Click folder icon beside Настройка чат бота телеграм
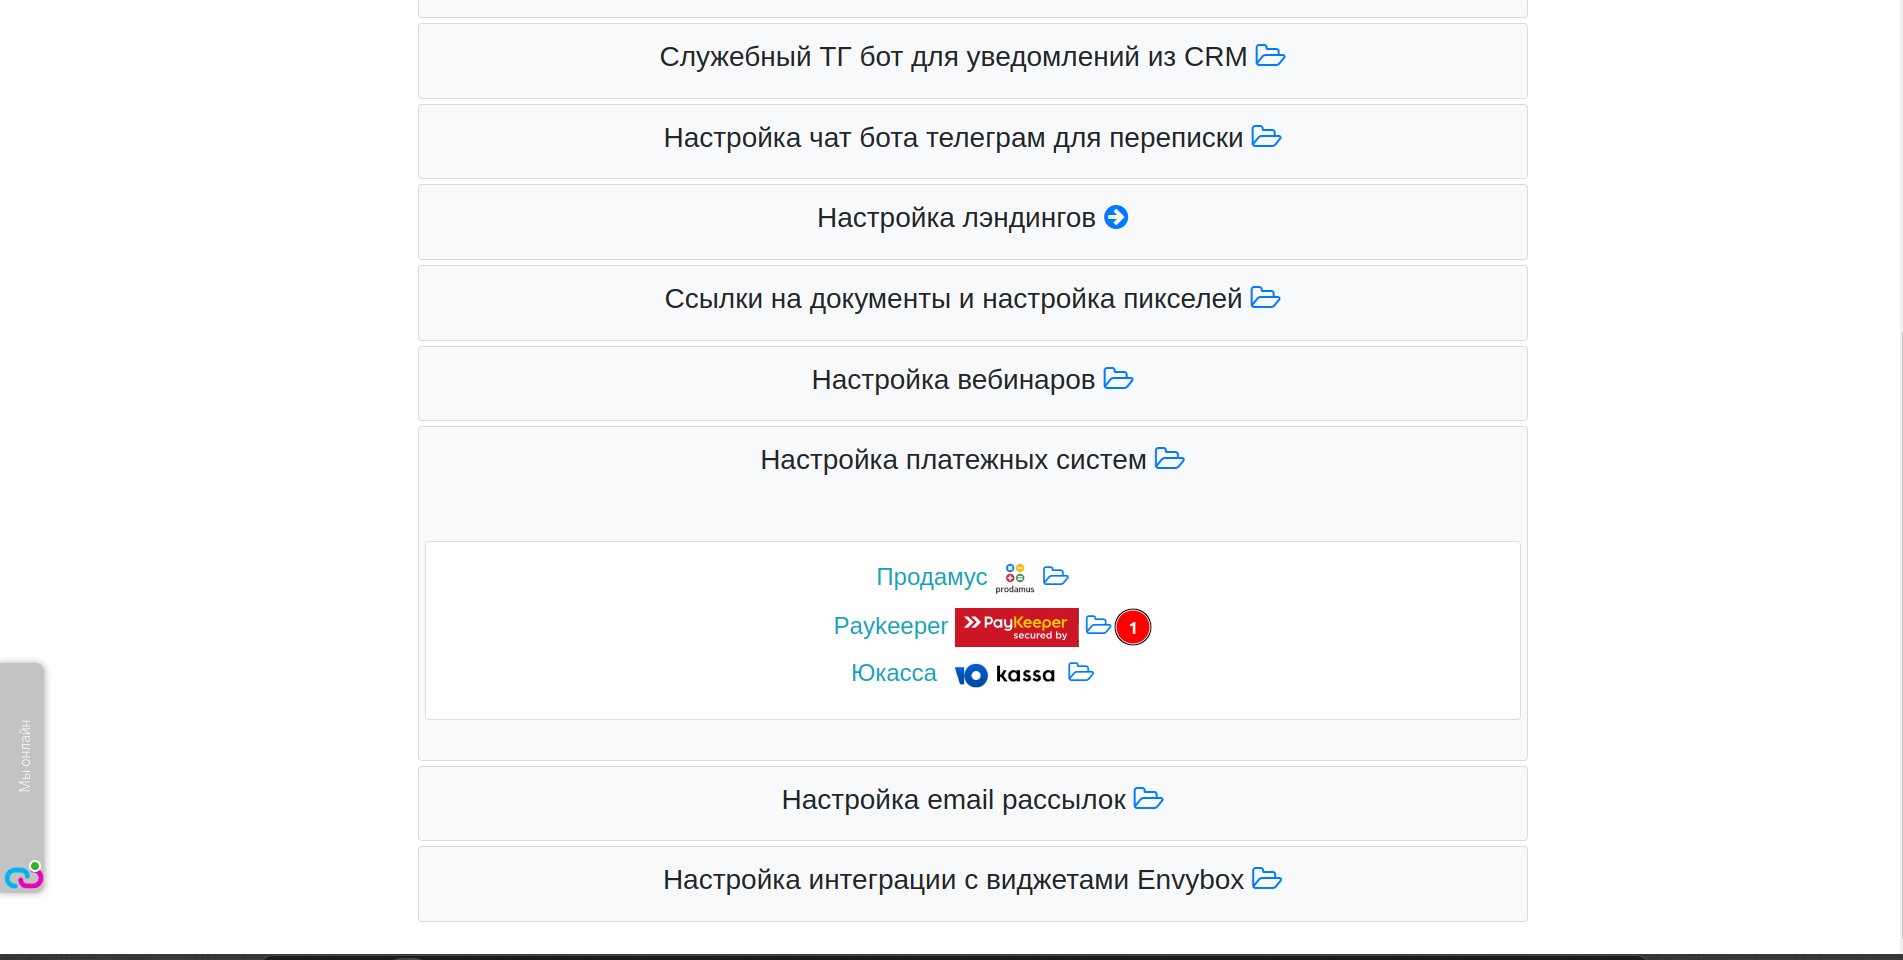The height and width of the screenshot is (960, 1903). (1266, 137)
